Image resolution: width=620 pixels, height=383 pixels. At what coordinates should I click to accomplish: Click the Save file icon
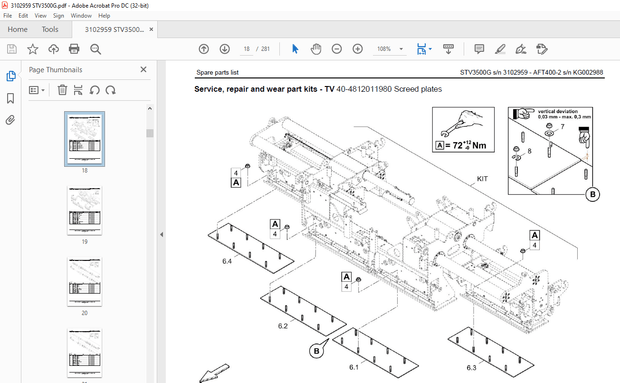click(12, 49)
